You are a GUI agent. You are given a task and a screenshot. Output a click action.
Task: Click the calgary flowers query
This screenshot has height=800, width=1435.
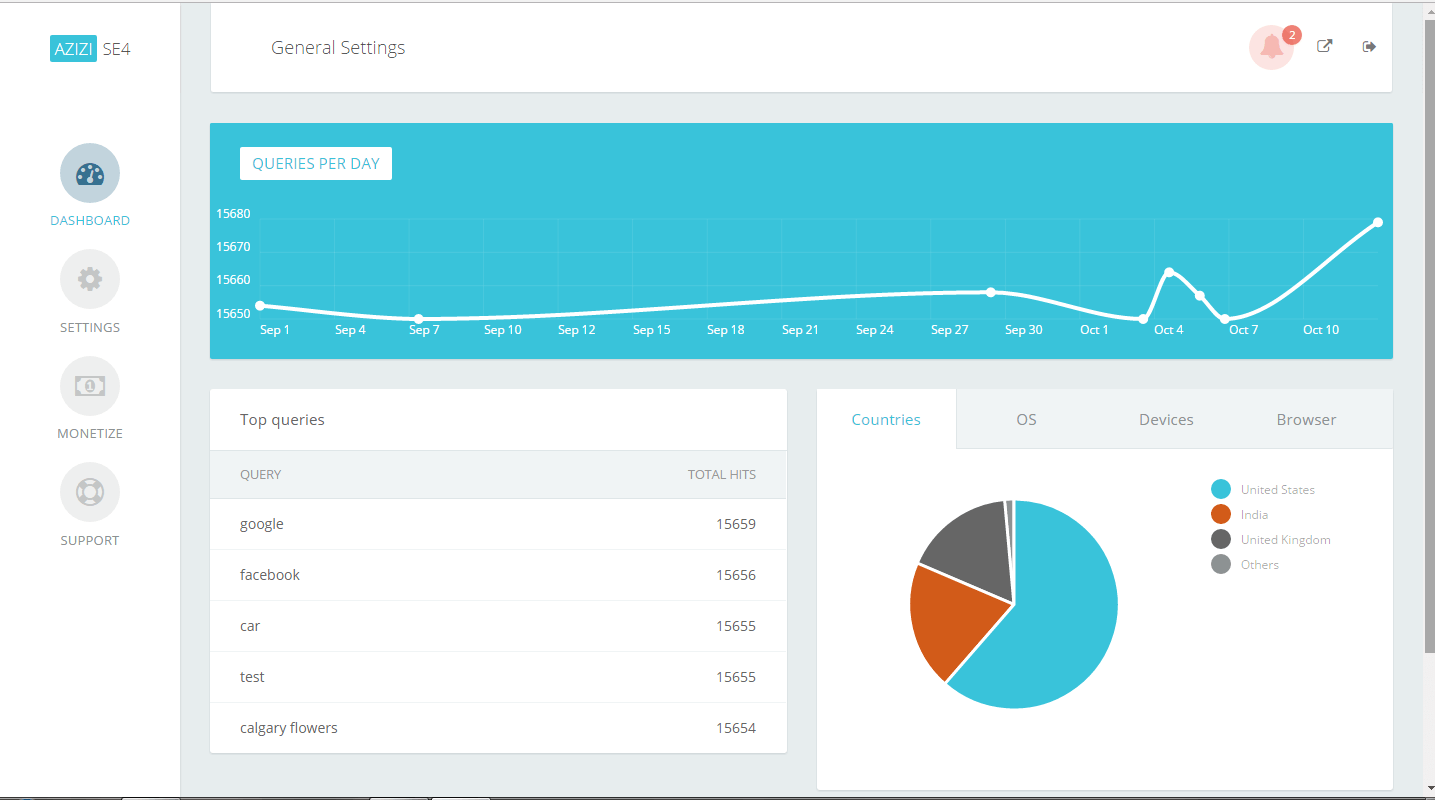pos(289,727)
